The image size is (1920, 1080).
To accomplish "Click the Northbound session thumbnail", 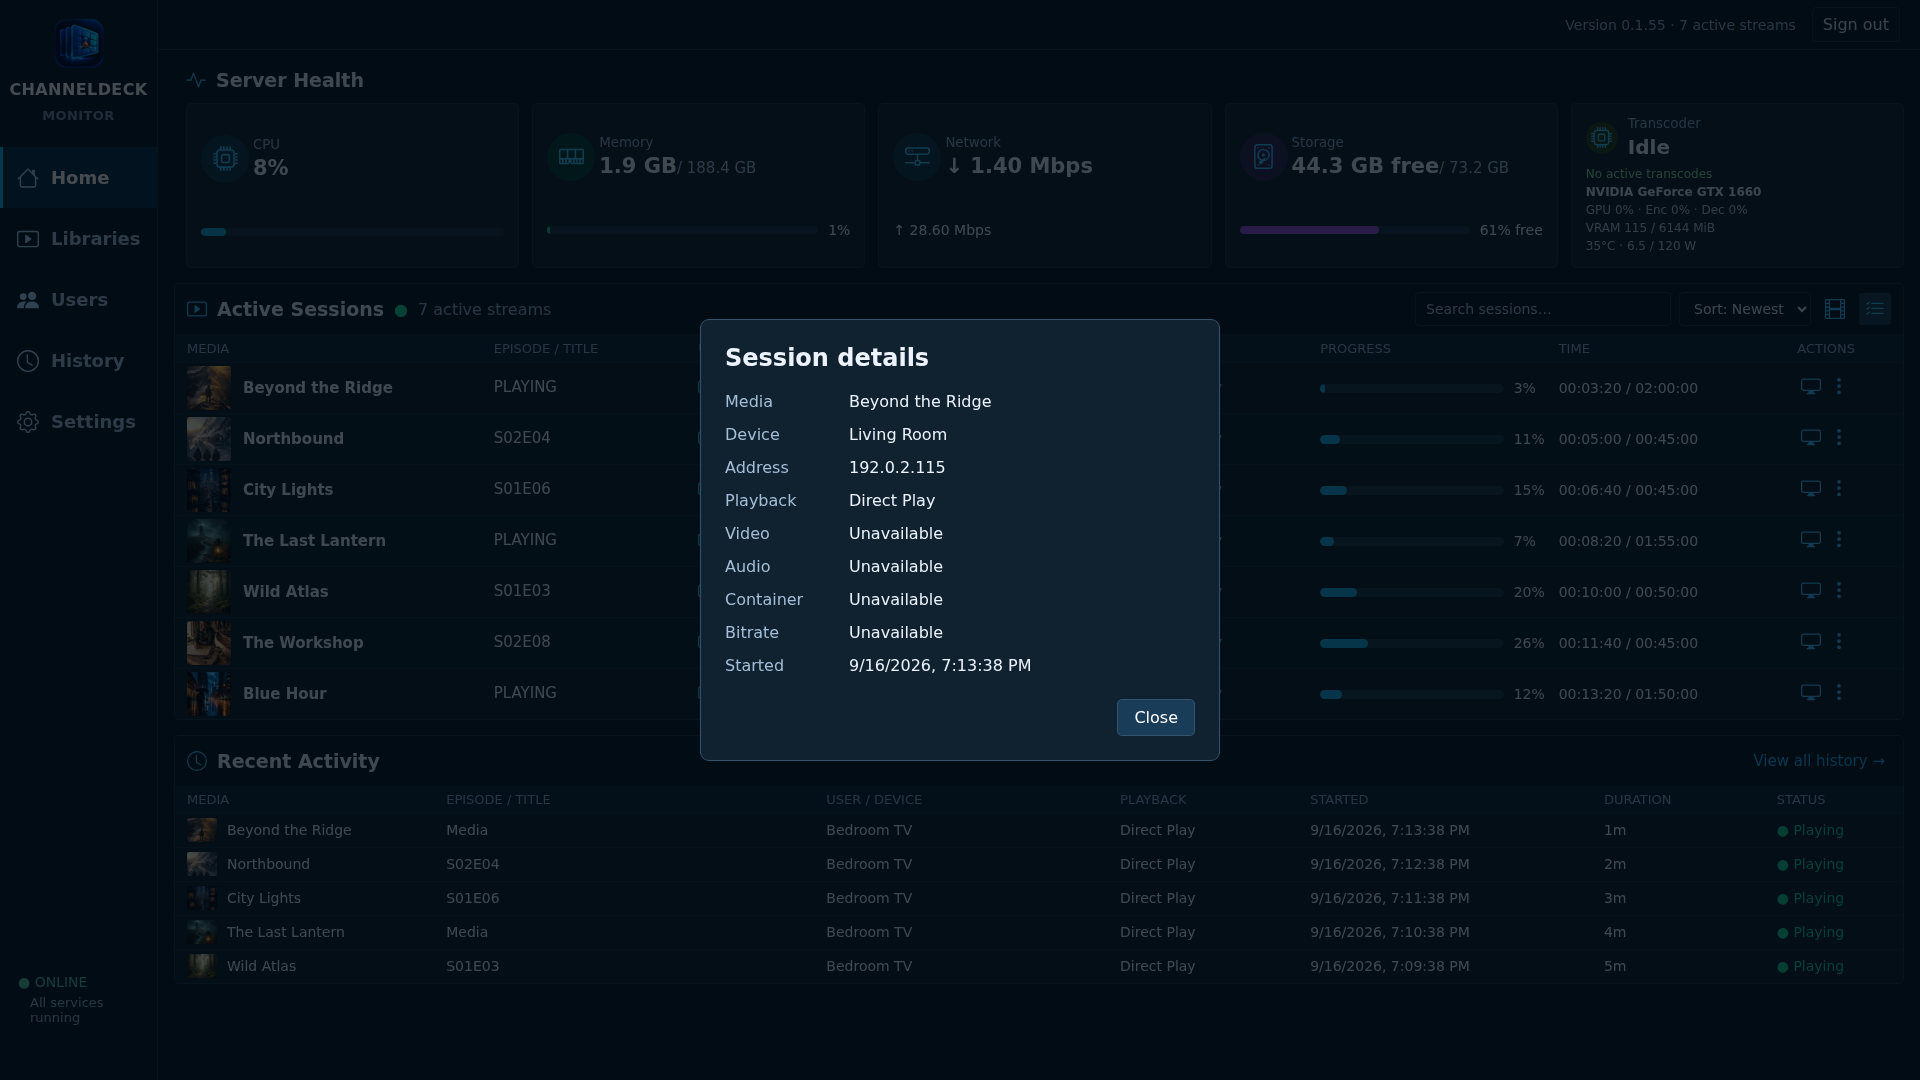I will [x=209, y=439].
